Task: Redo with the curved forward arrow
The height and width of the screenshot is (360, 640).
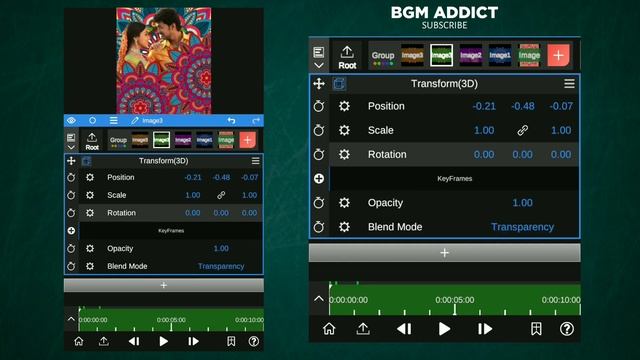Action: (x=256, y=120)
